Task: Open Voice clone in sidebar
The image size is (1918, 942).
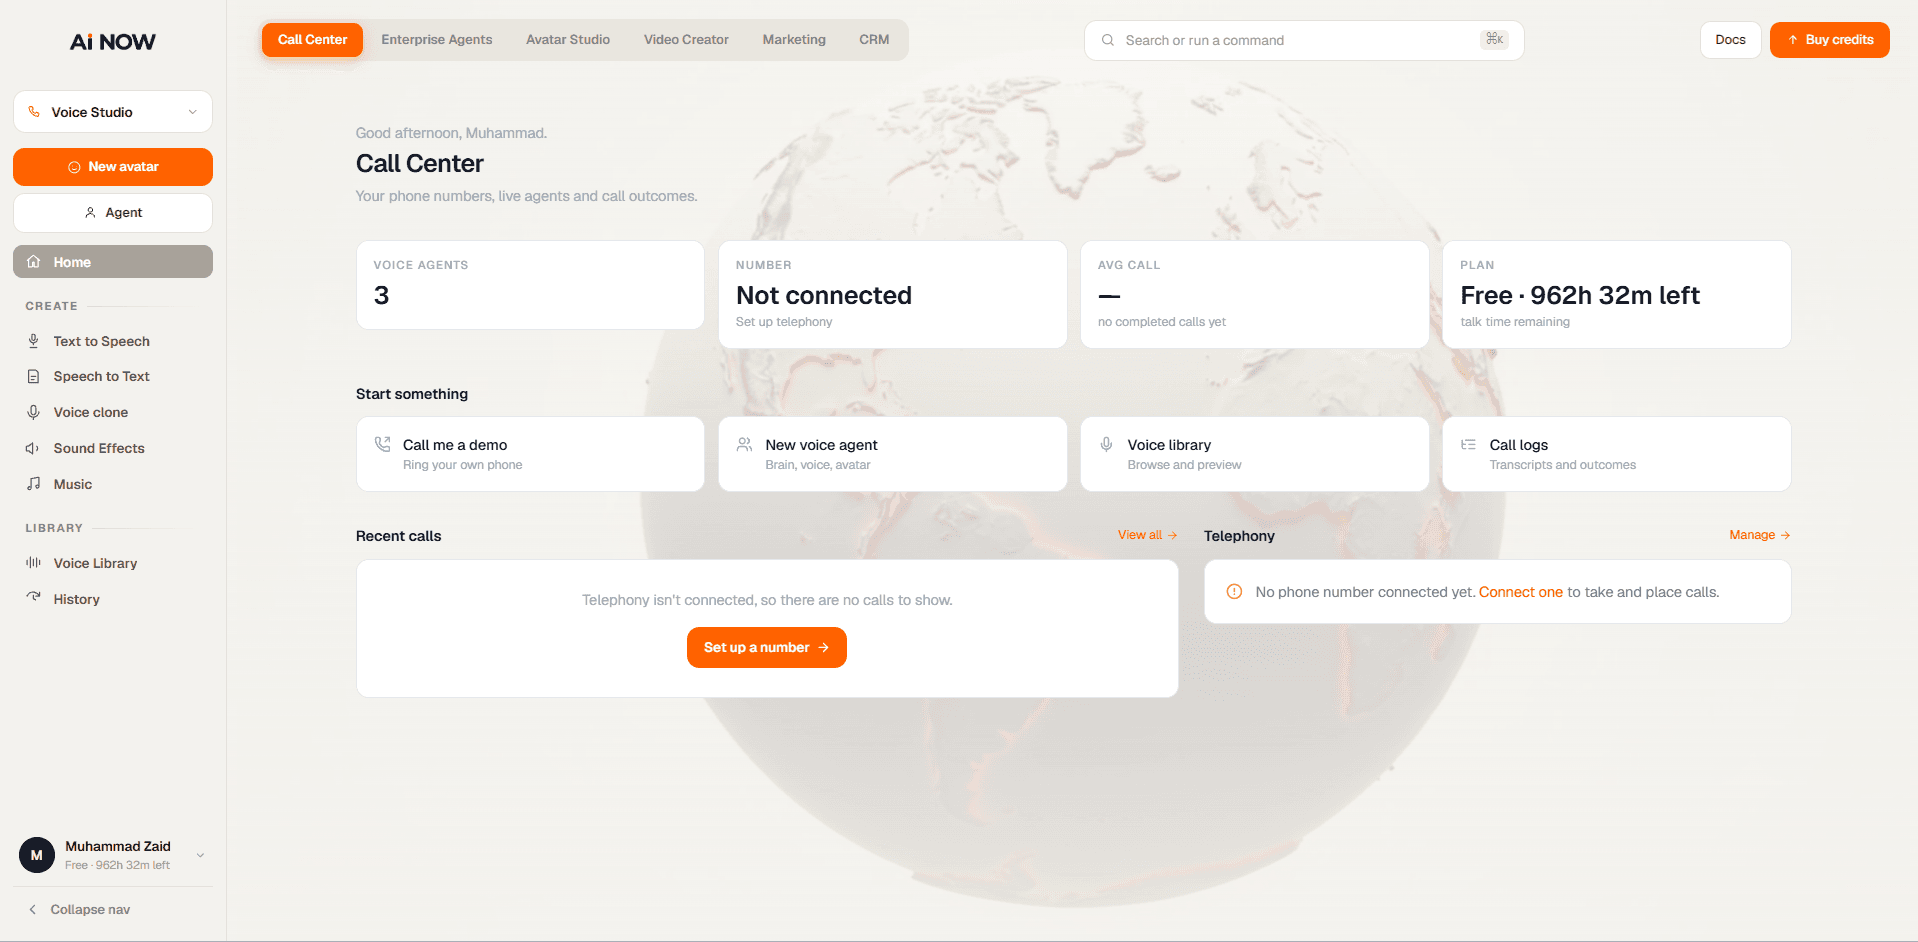Action: pyautogui.click(x=113, y=412)
